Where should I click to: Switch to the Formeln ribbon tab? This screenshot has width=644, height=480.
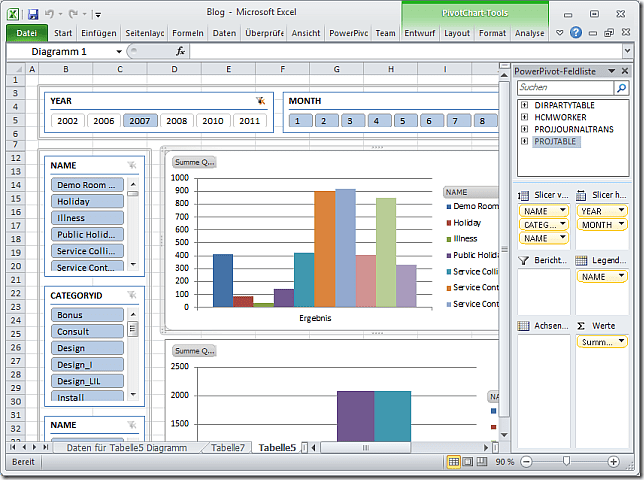188,33
